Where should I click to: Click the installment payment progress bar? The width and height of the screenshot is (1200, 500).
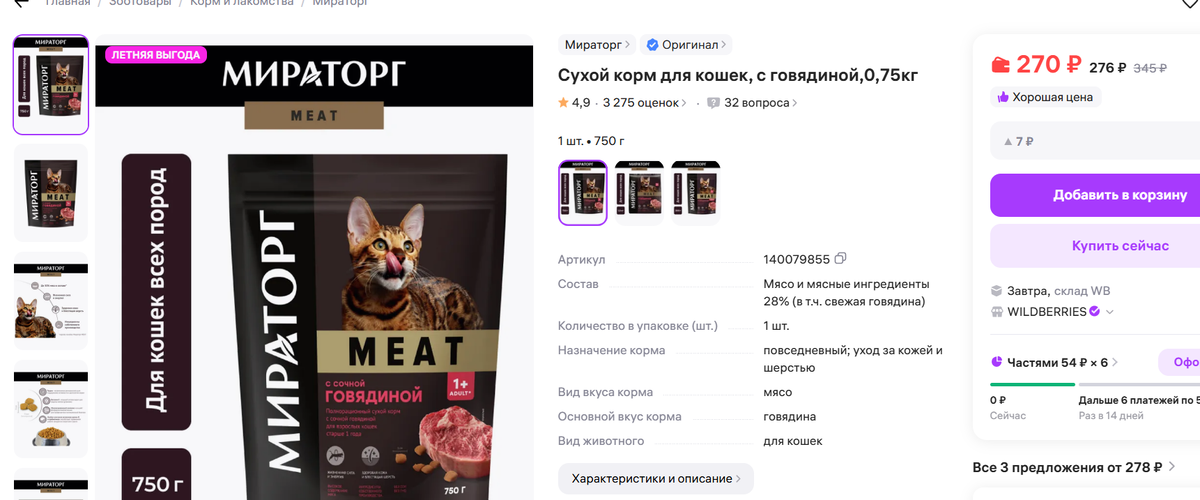(1095, 384)
